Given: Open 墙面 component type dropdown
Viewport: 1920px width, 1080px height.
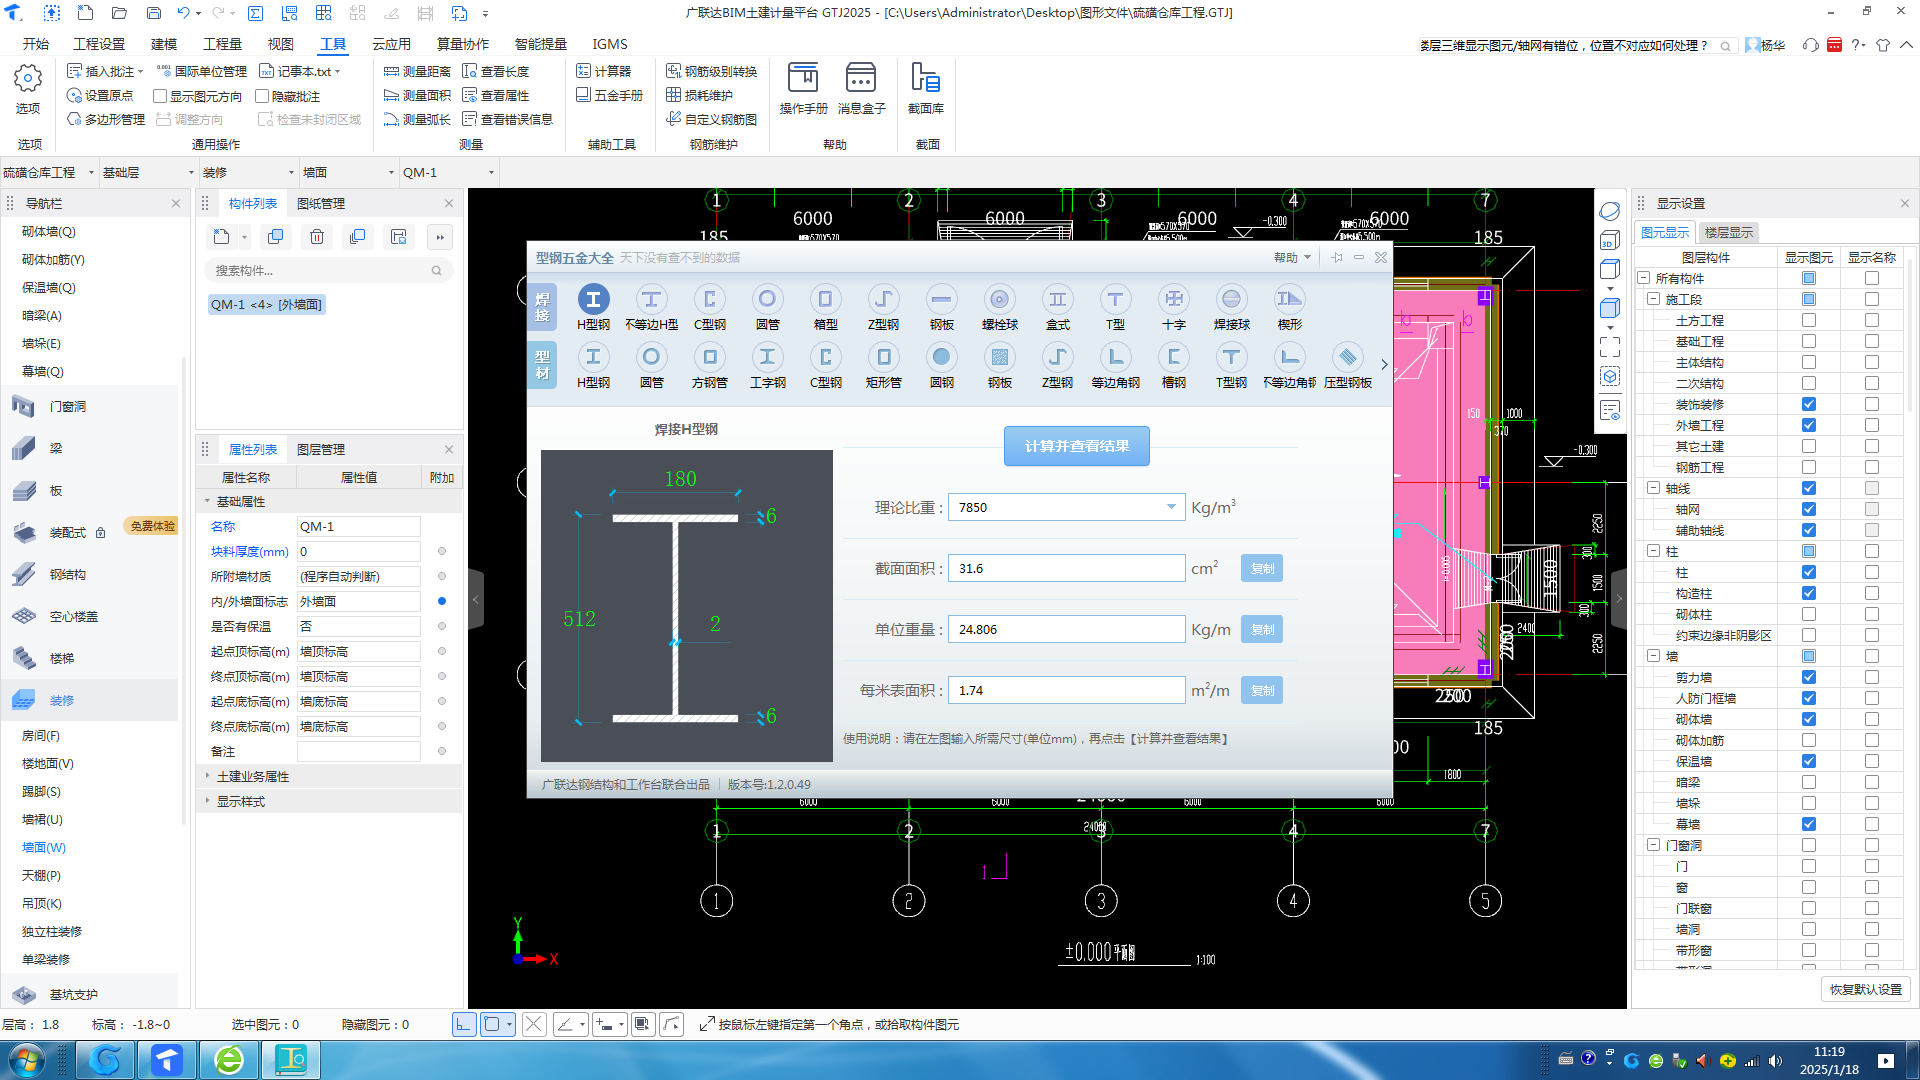Looking at the screenshot, I should click(x=349, y=172).
